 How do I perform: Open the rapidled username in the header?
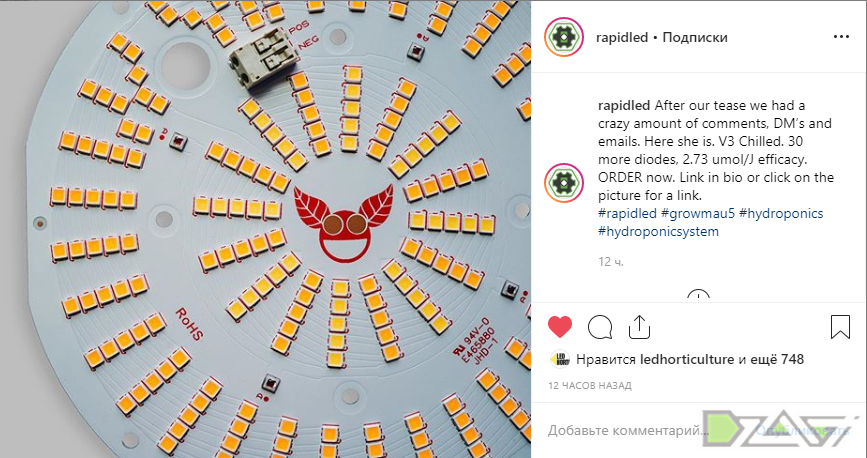(x=622, y=38)
